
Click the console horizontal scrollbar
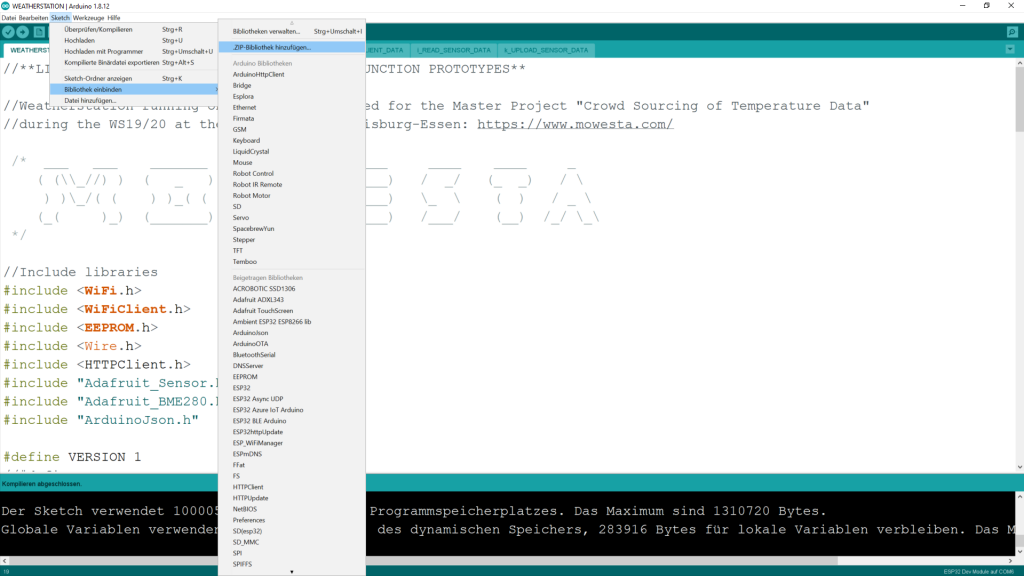(x=423, y=560)
